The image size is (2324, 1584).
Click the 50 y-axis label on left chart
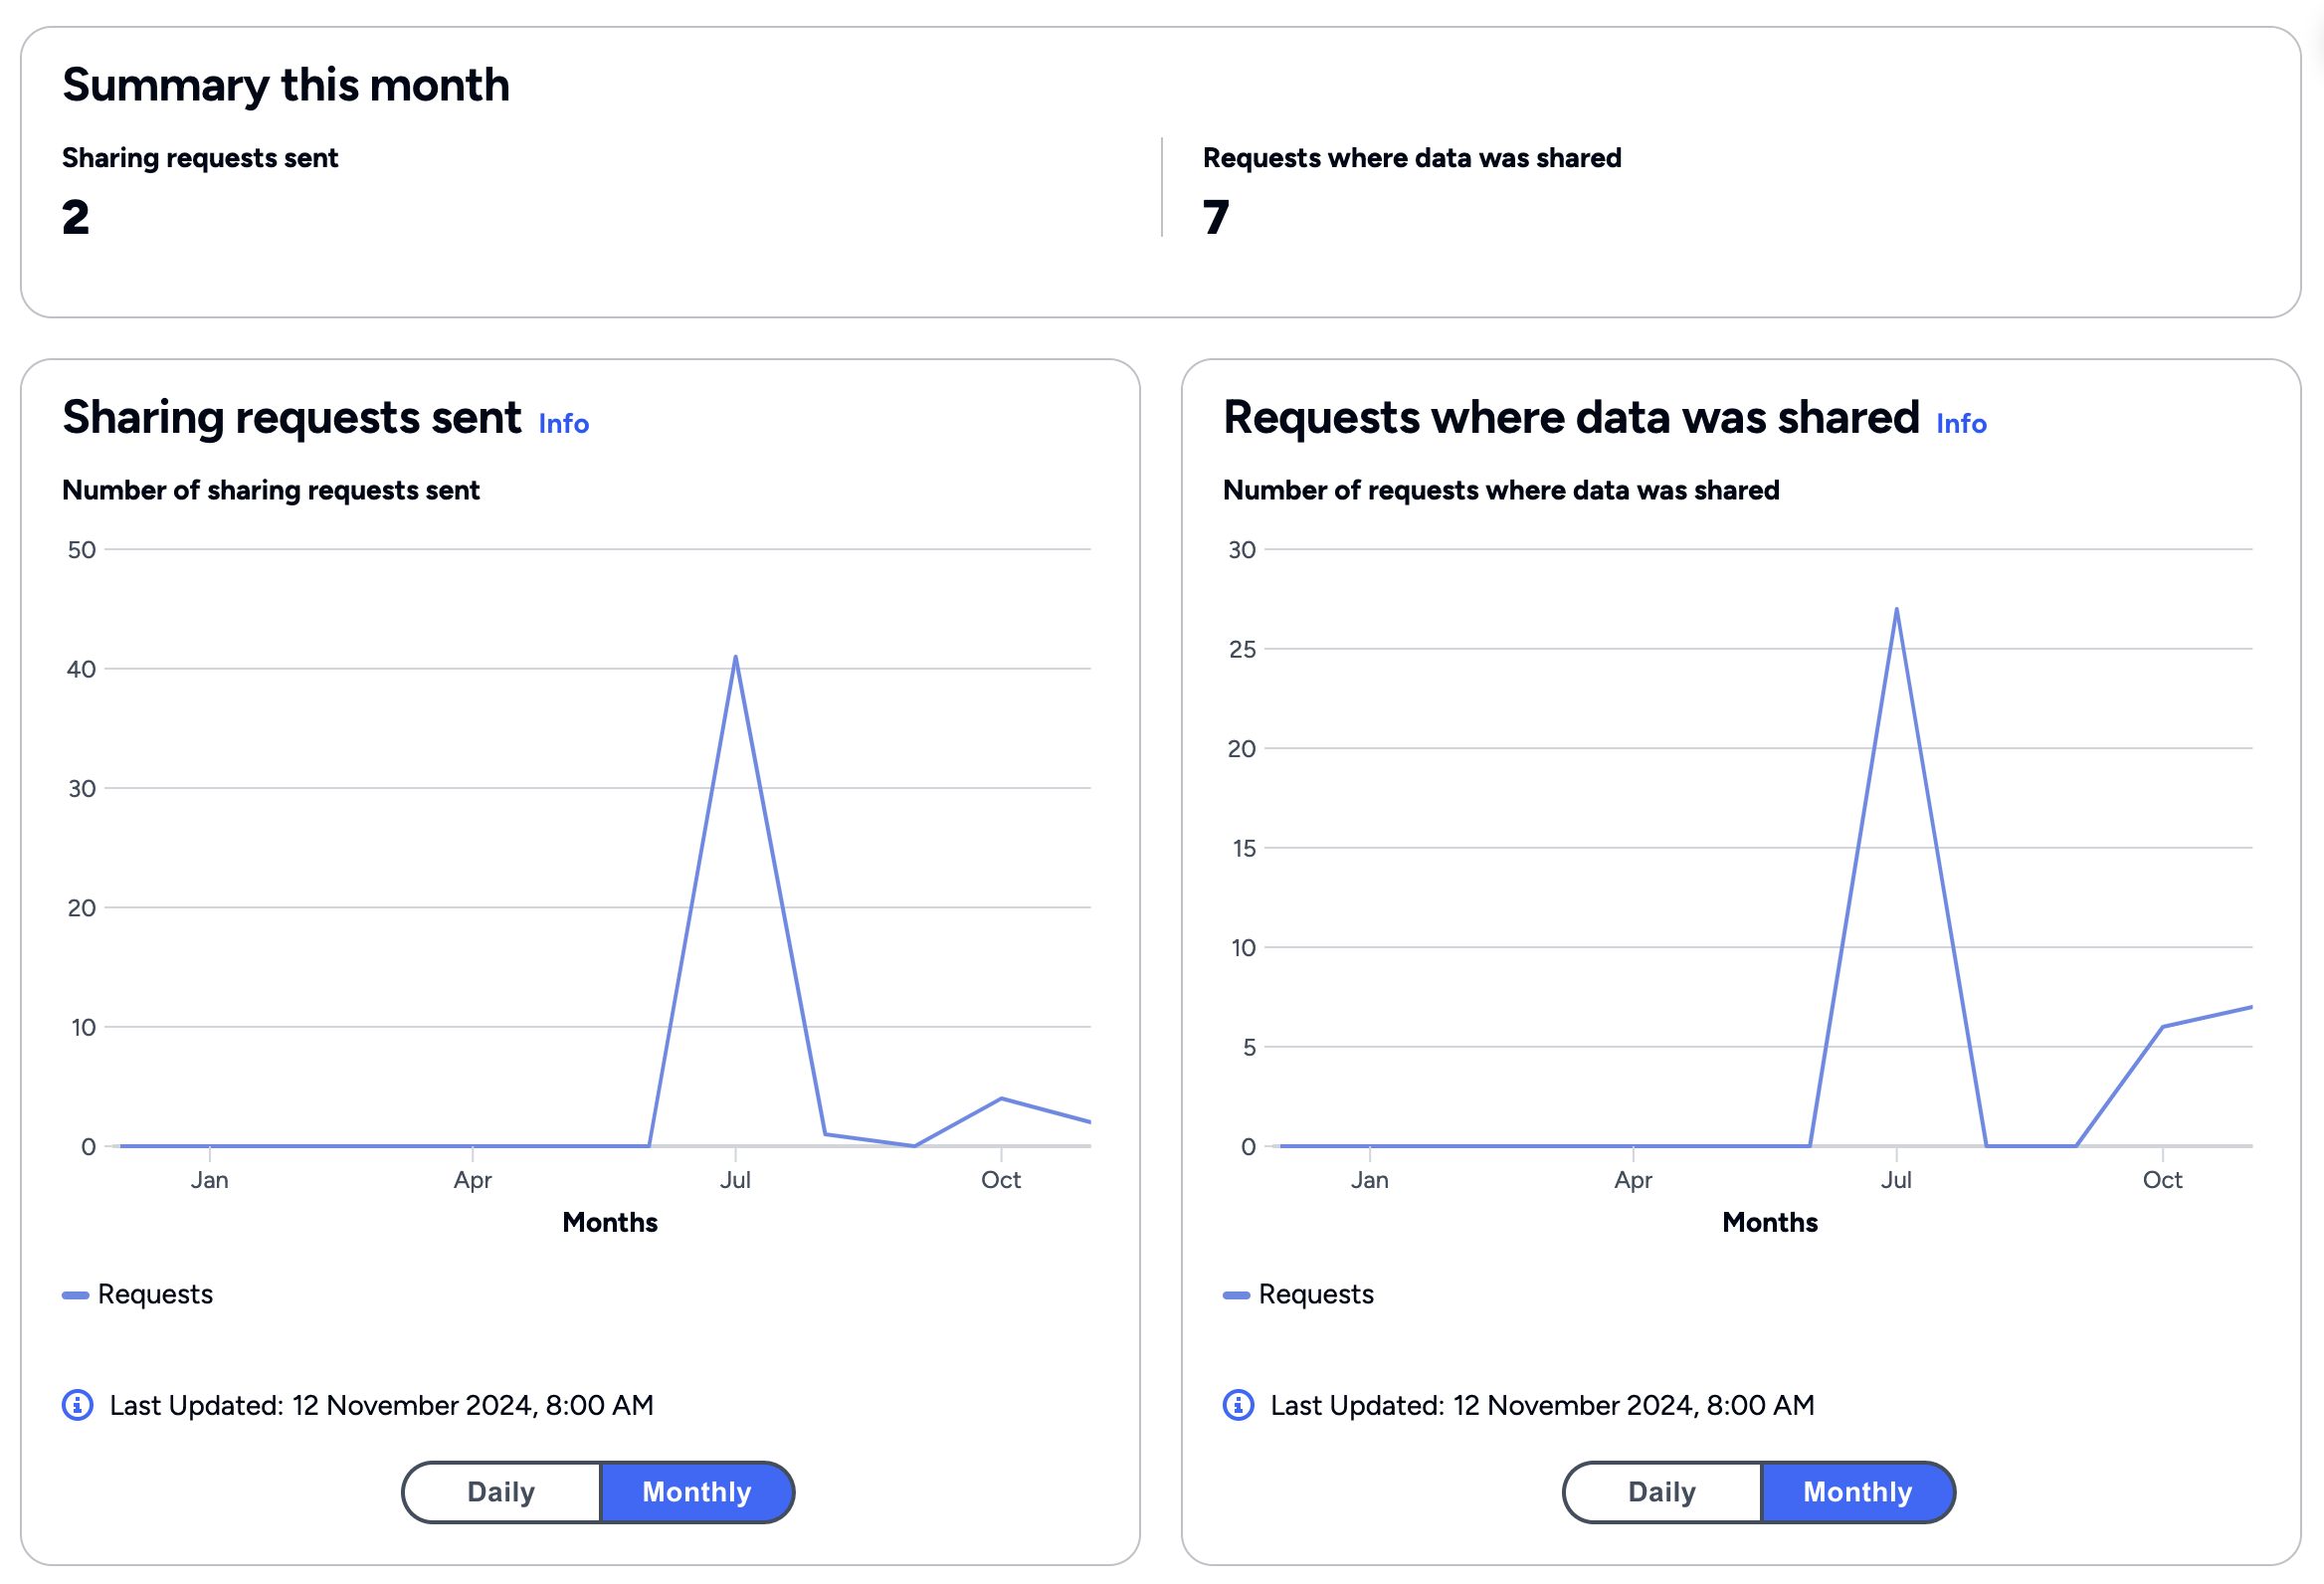(x=82, y=550)
